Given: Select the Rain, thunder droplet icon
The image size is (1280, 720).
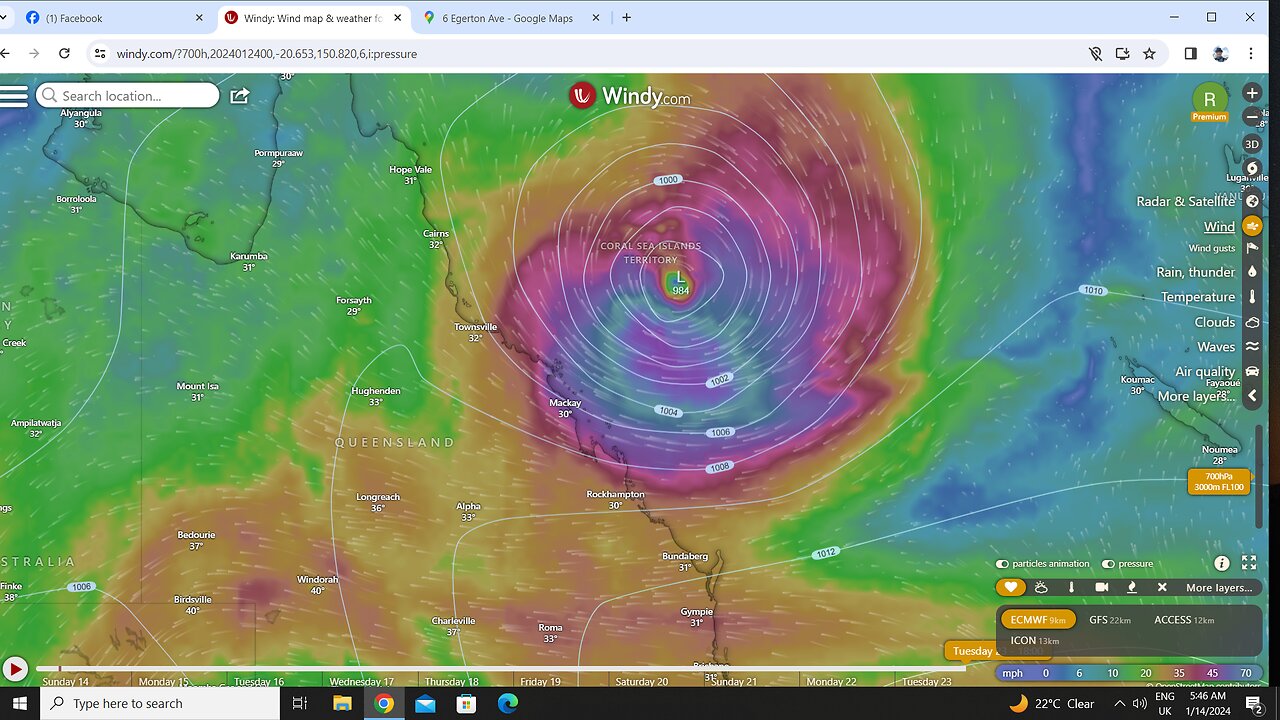Looking at the screenshot, I should [x=1252, y=272].
